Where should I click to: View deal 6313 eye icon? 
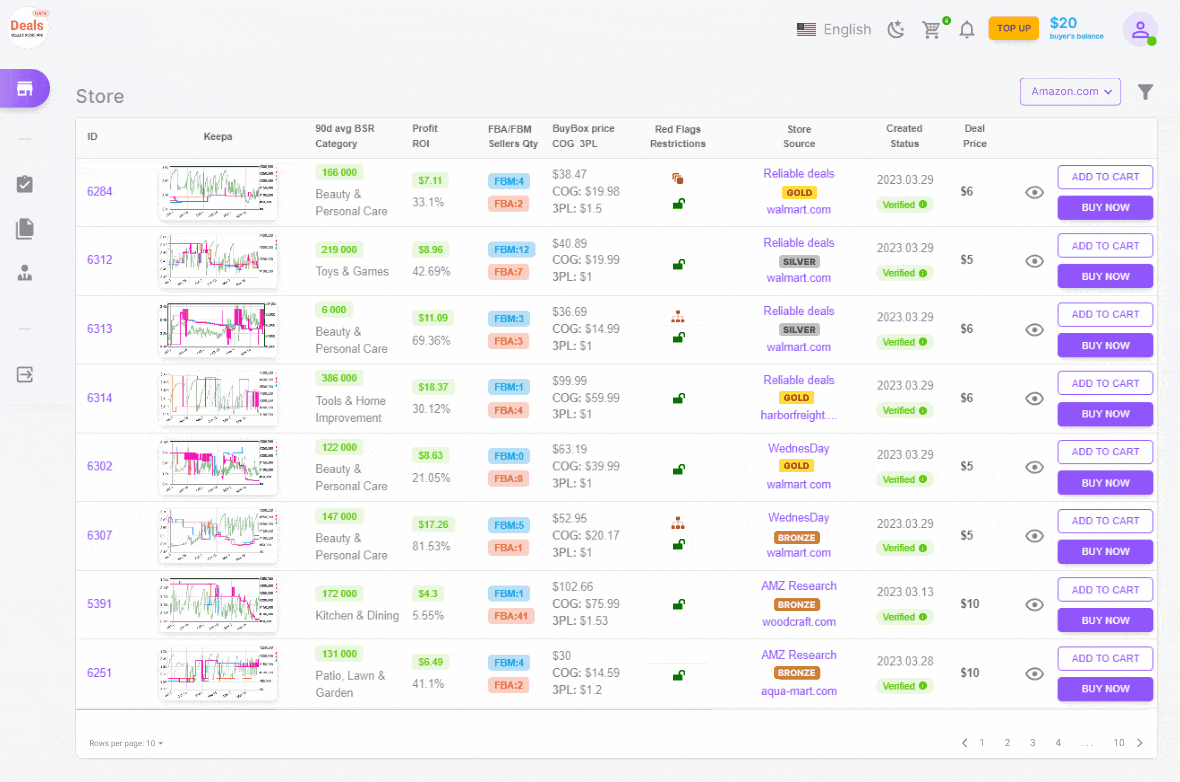(x=1035, y=330)
